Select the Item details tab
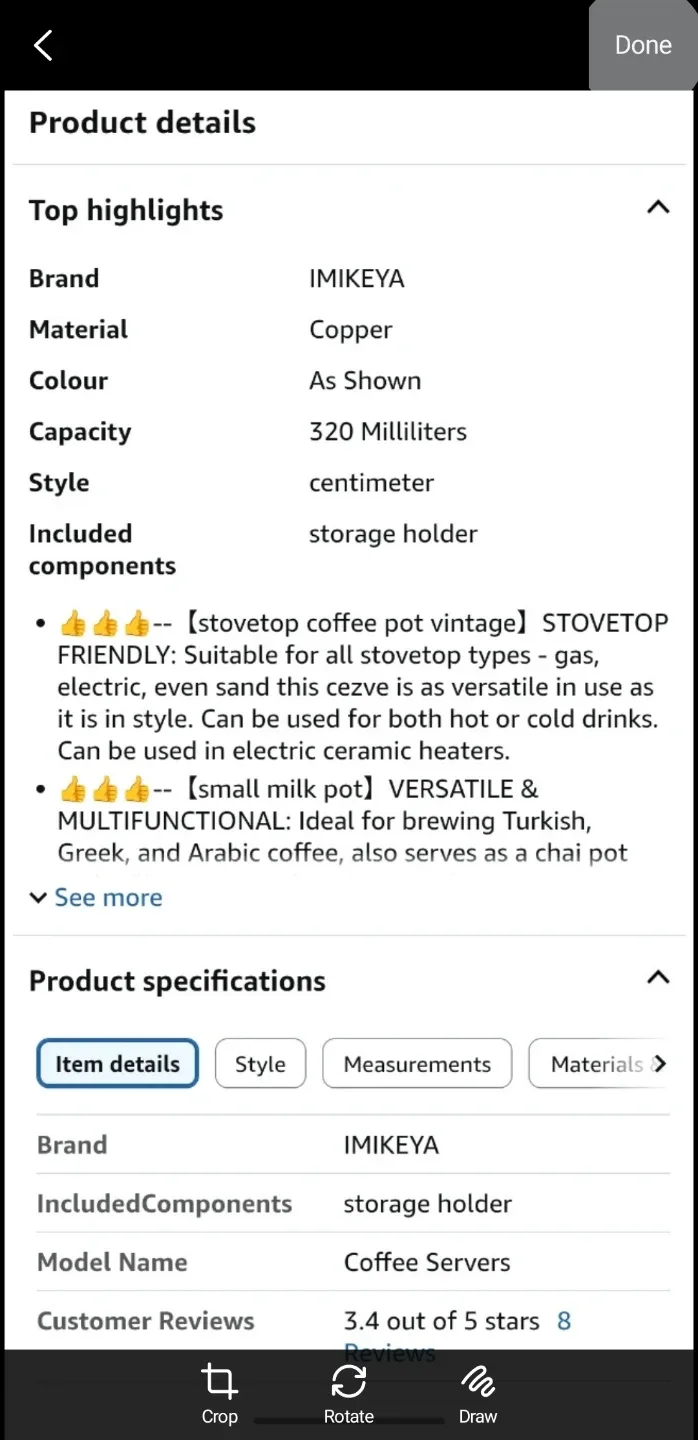The height and width of the screenshot is (1440, 698). click(117, 1063)
